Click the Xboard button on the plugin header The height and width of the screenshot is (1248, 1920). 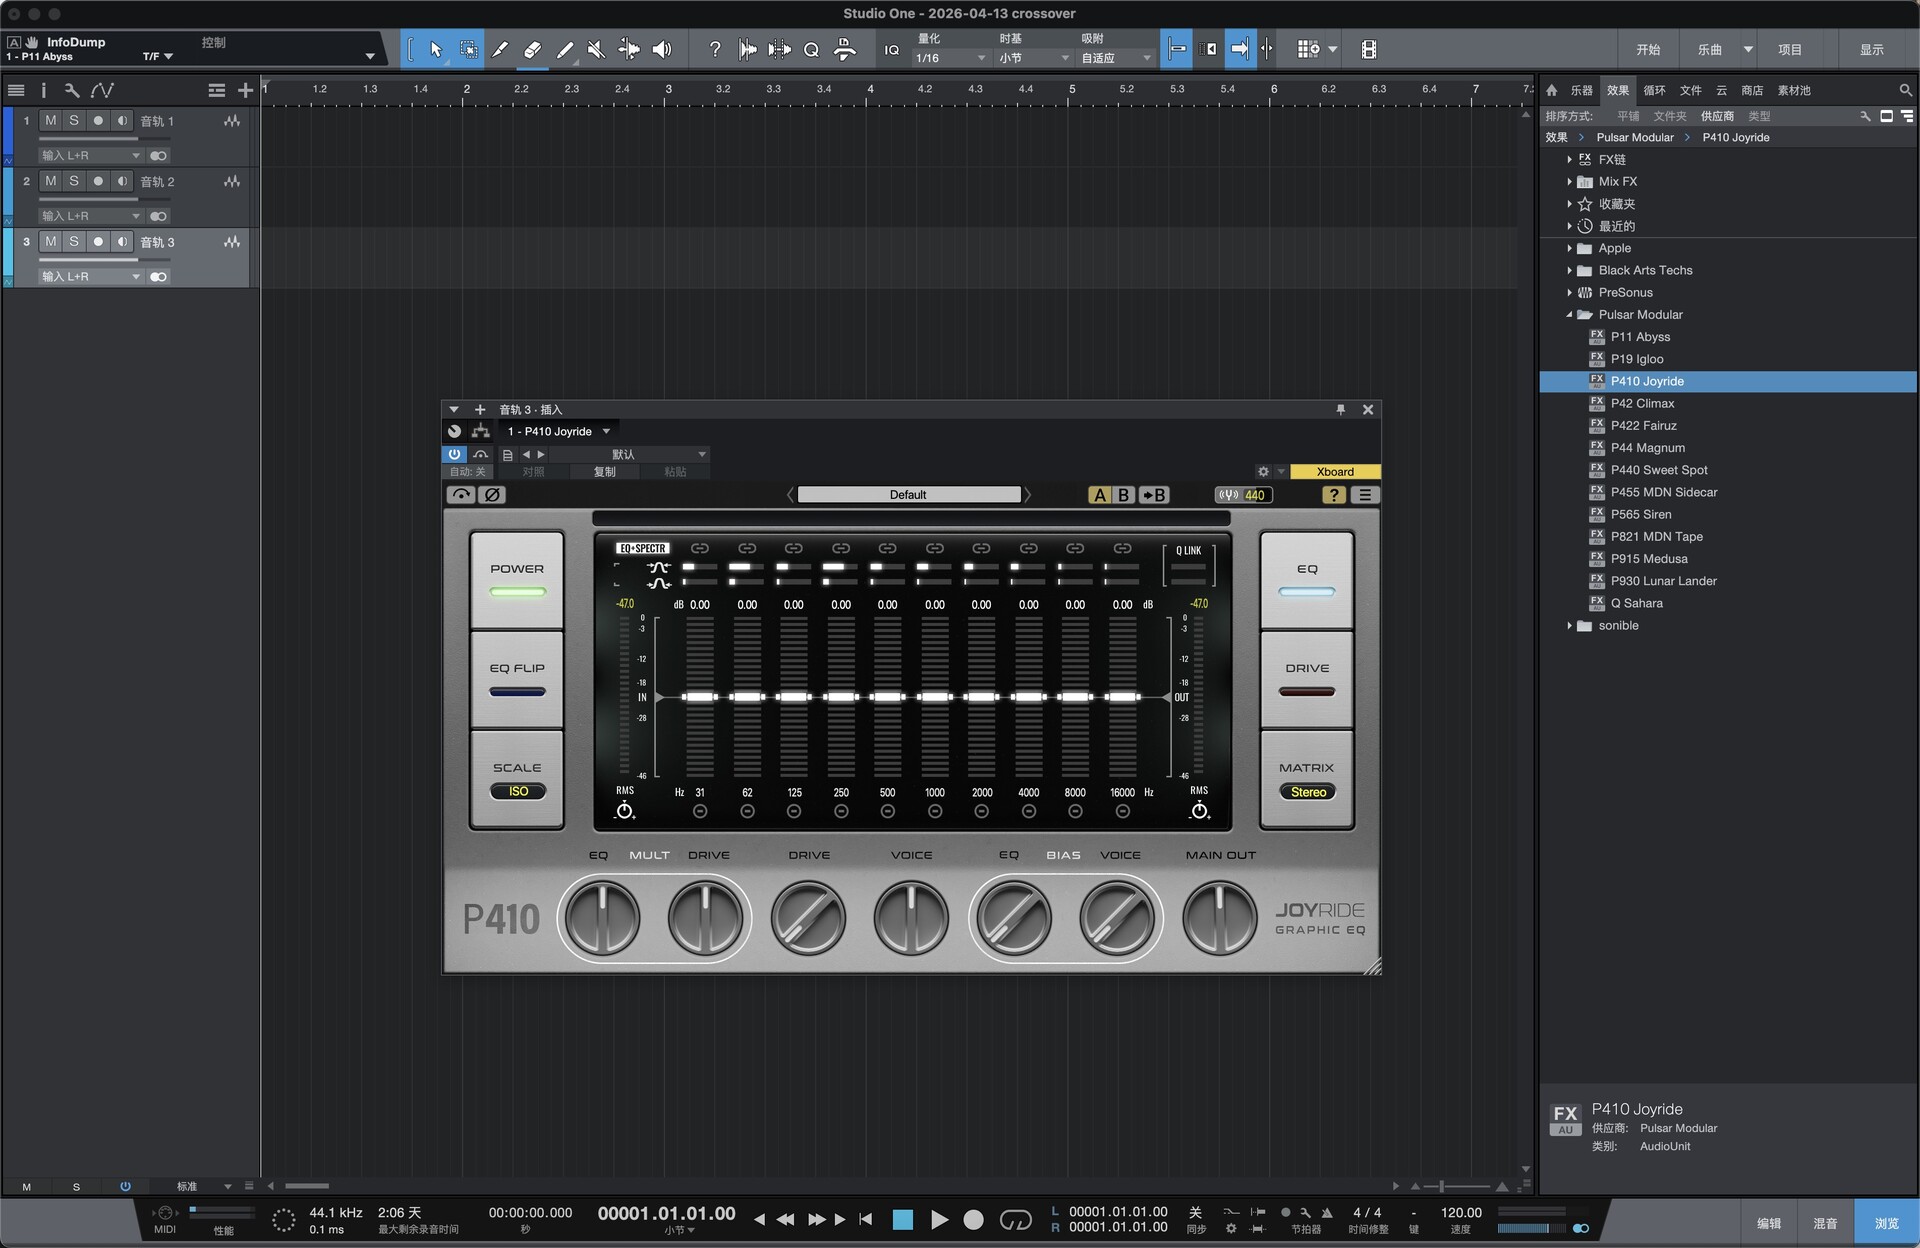(x=1334, y=471)
